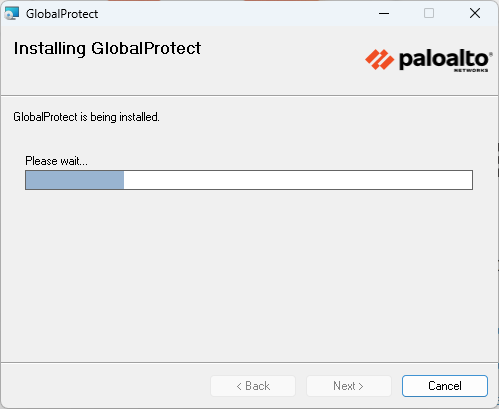The width and height of the screenshot is (499, 409).
Task: Click the GlobalProtect installer icon in title bar
Action: pyautogui.click(x=12, y=14)
